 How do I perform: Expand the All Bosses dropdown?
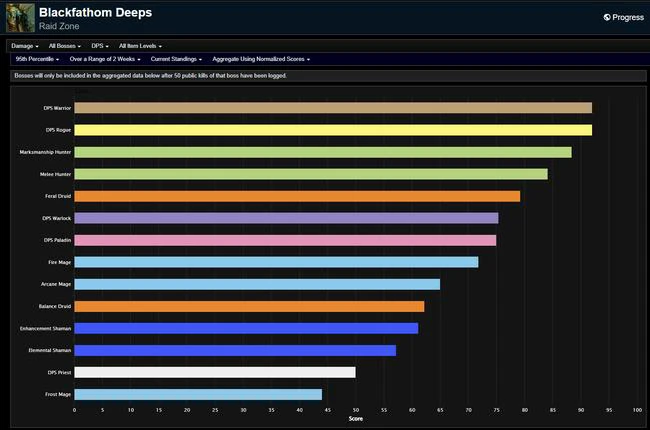click(x=65, y=46)
